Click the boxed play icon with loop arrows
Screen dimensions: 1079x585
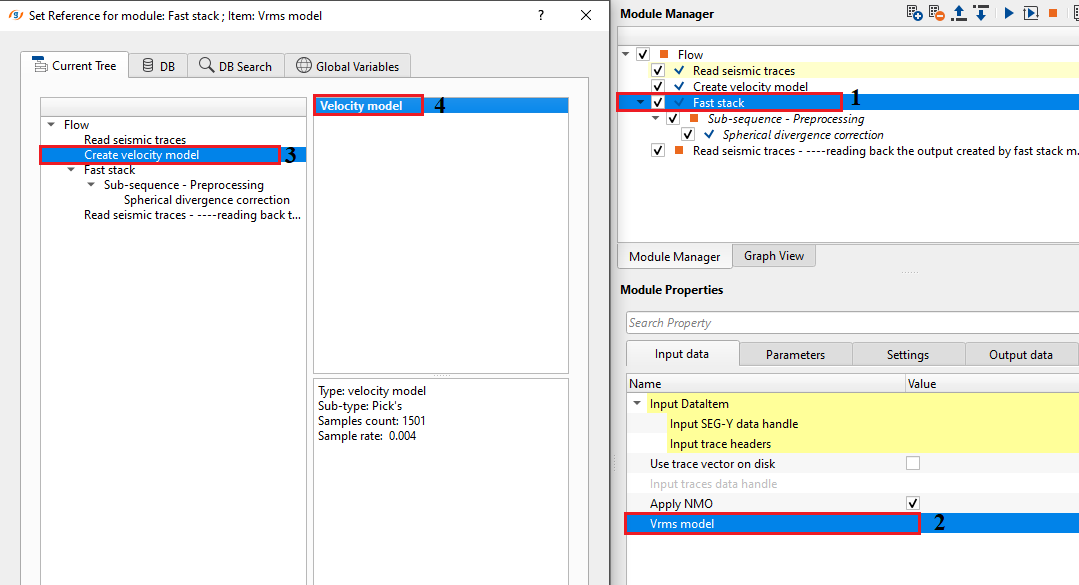[x=1031, y=13]
